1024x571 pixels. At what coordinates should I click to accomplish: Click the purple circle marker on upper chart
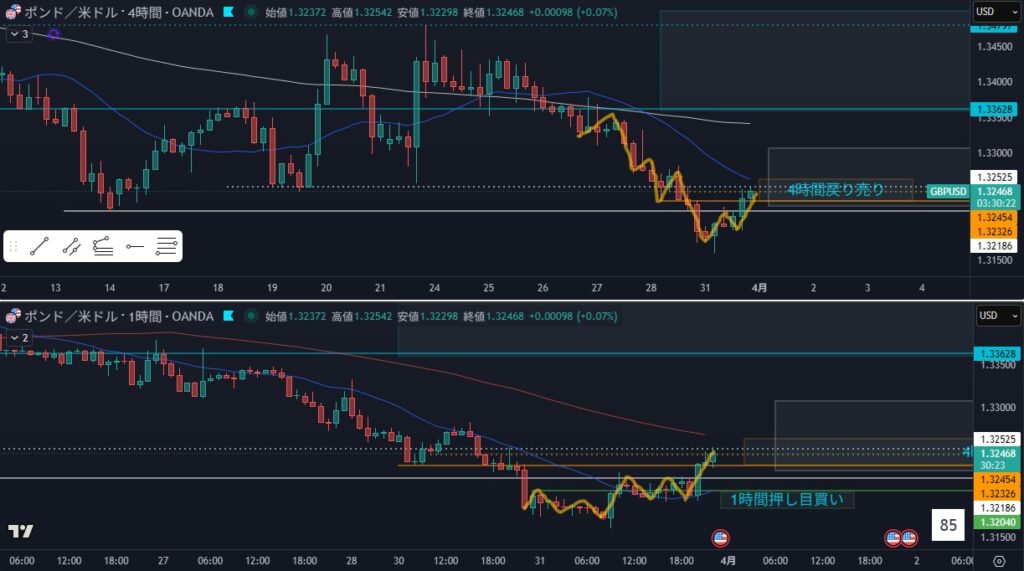click(x=53, y=34)
